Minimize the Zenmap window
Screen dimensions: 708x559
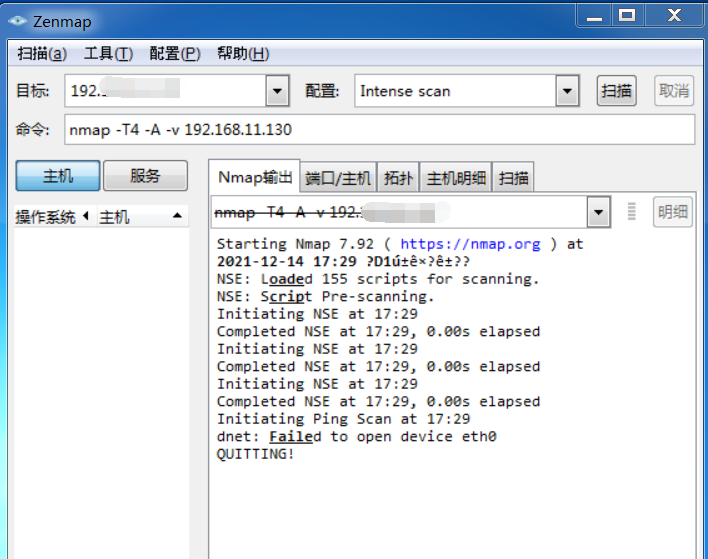tap(594, 16)
